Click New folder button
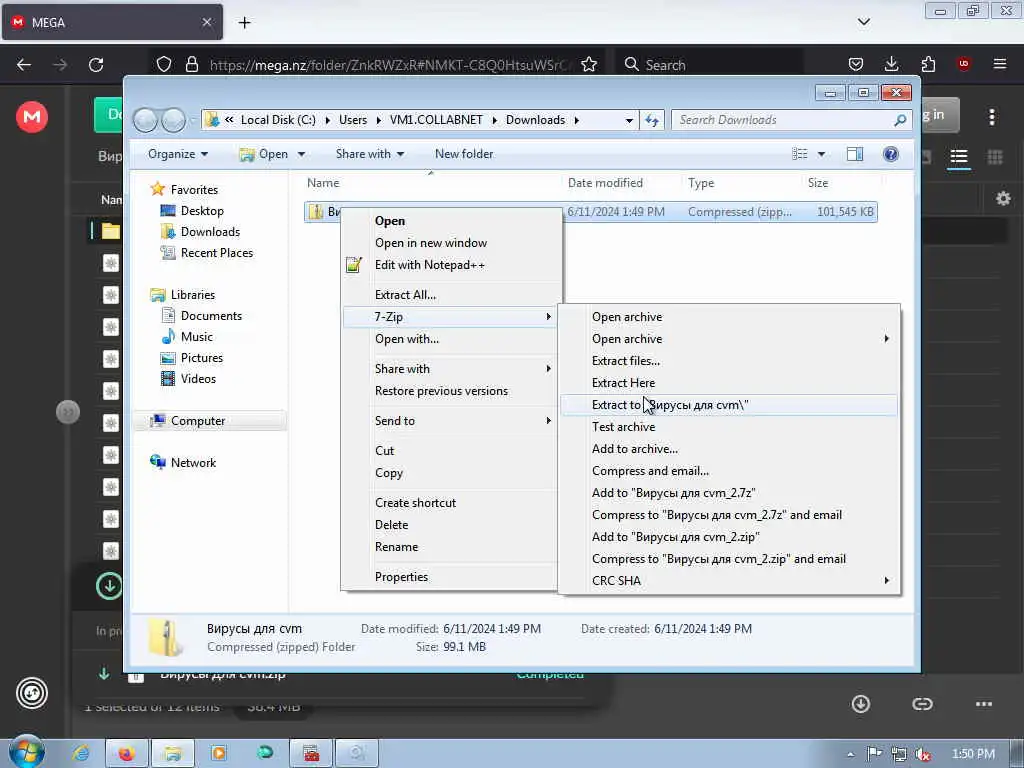Image resolution: width=1024 pixels, height=768 pixels. [464, 154]
